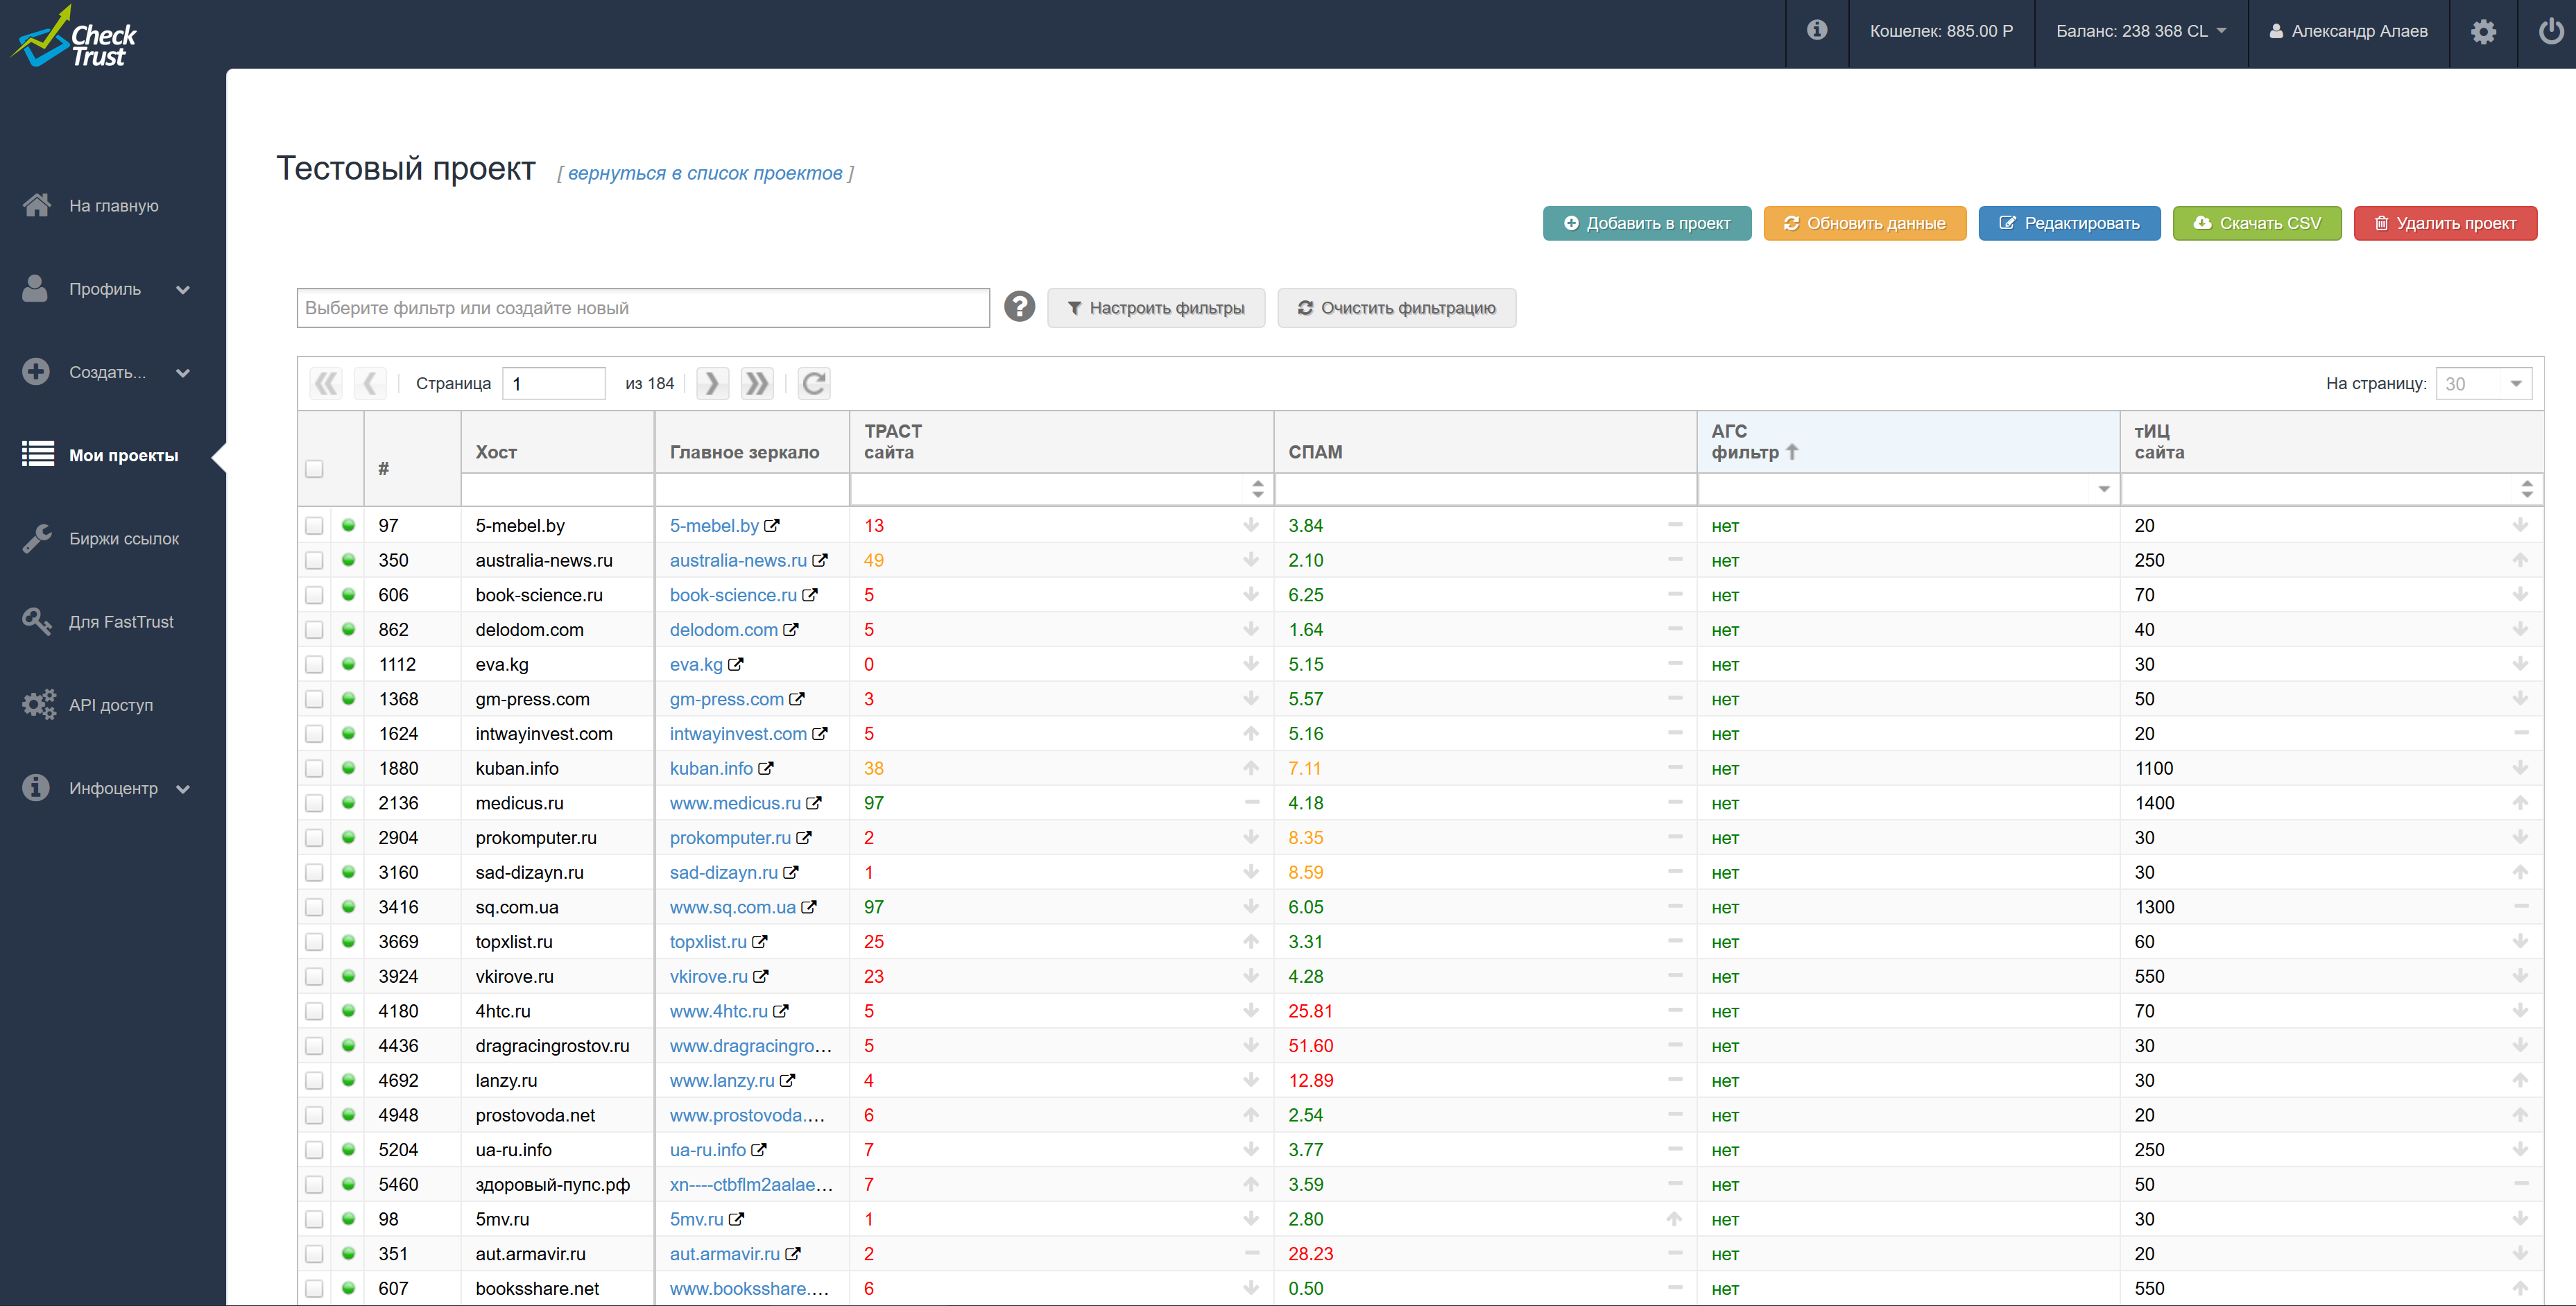Screen dimensions: 2576x1306
Task: Click the power logout icon
Action: pyautogui.click(x=2550, y=32)
